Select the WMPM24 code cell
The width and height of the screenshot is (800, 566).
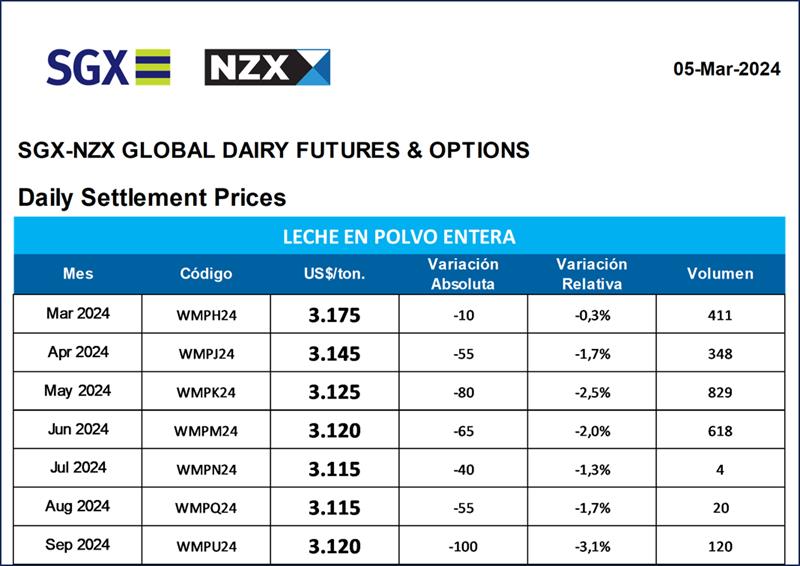click(206, 431)
